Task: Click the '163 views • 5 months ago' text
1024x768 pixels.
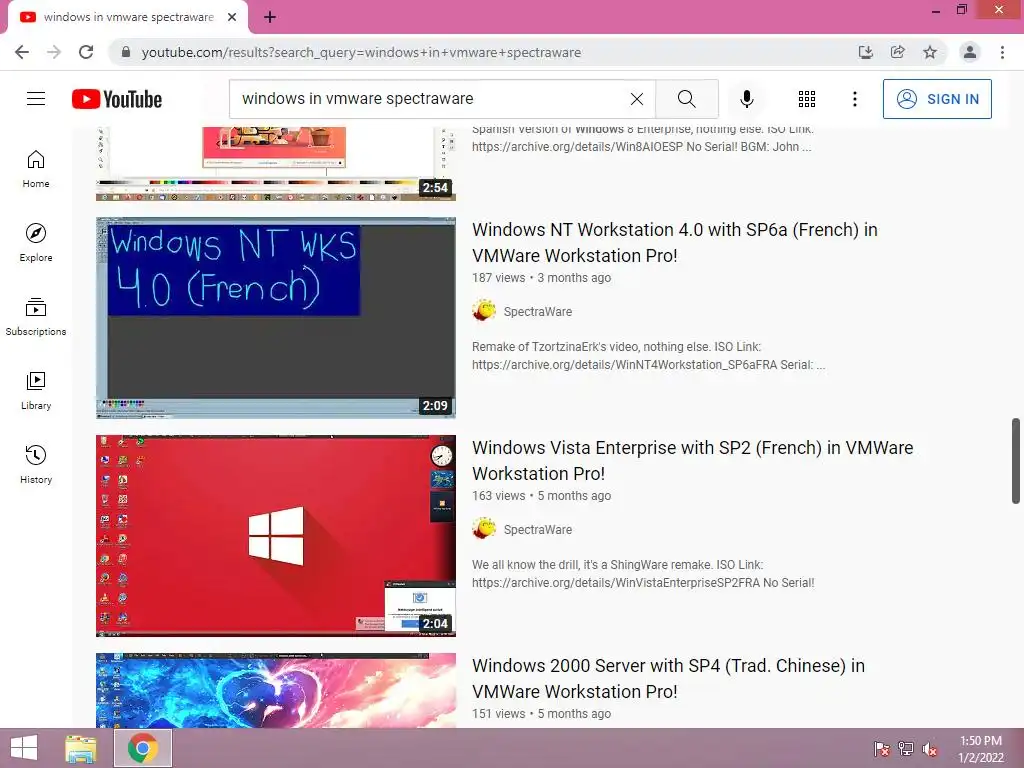Action: [x=541, y=496]
